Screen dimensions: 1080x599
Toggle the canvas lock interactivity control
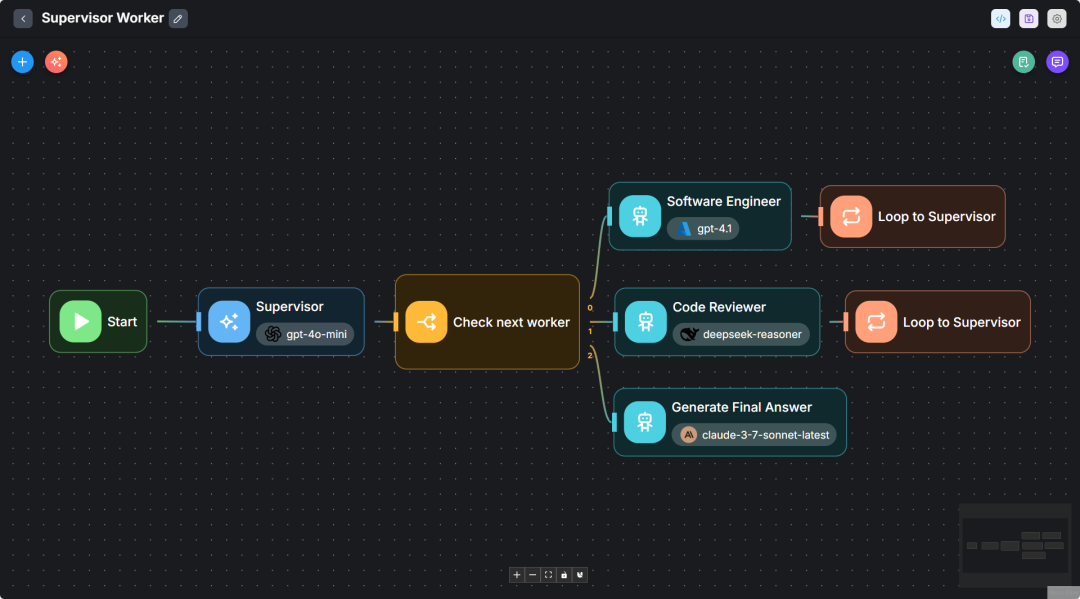(564, 575)
